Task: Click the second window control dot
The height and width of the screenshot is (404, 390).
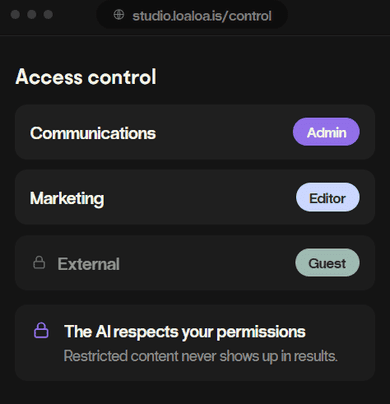Action: tap(32, 15)
